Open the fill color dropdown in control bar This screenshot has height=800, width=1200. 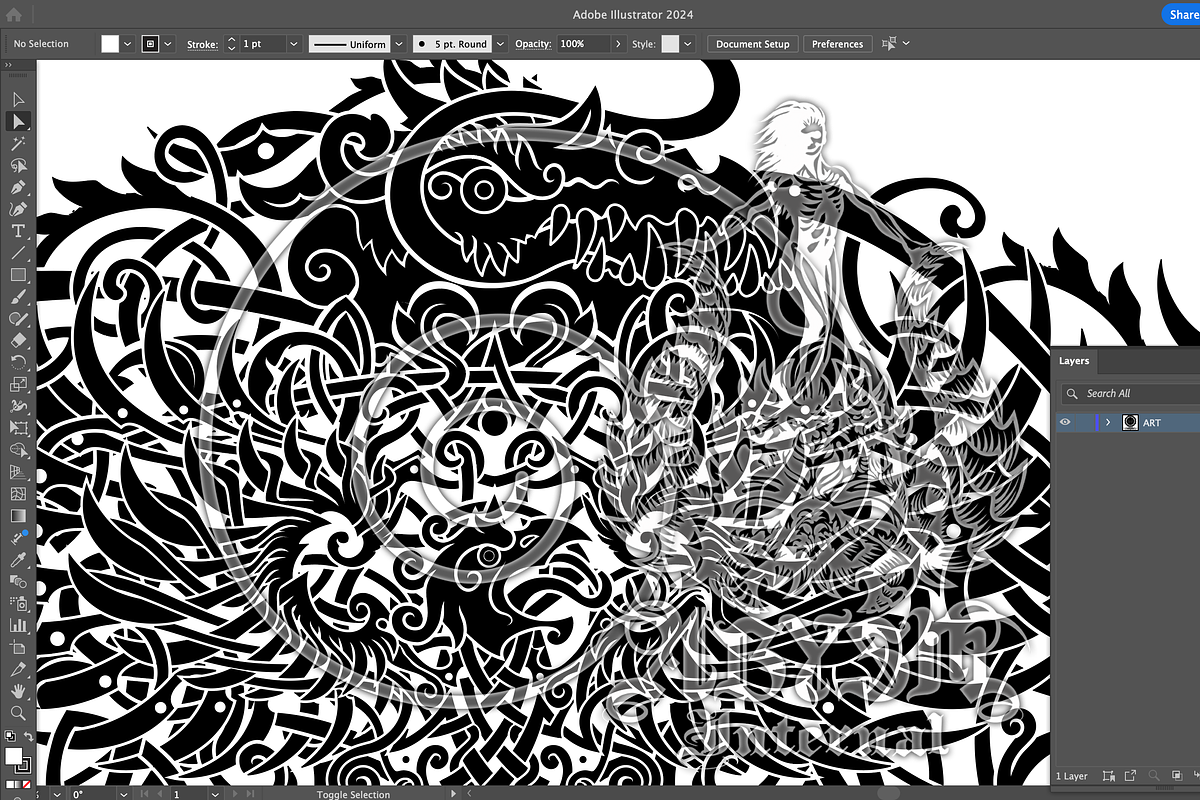(x=127, y=44)
